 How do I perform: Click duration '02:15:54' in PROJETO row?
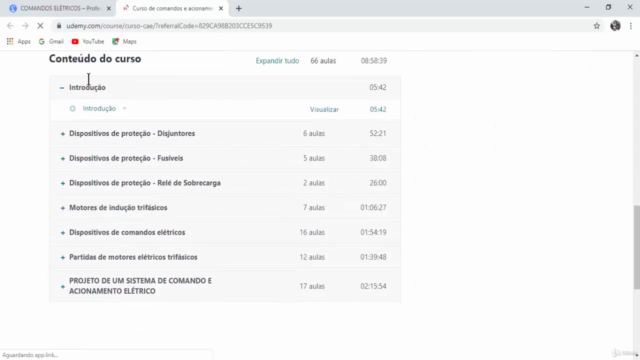click(373, 287)
